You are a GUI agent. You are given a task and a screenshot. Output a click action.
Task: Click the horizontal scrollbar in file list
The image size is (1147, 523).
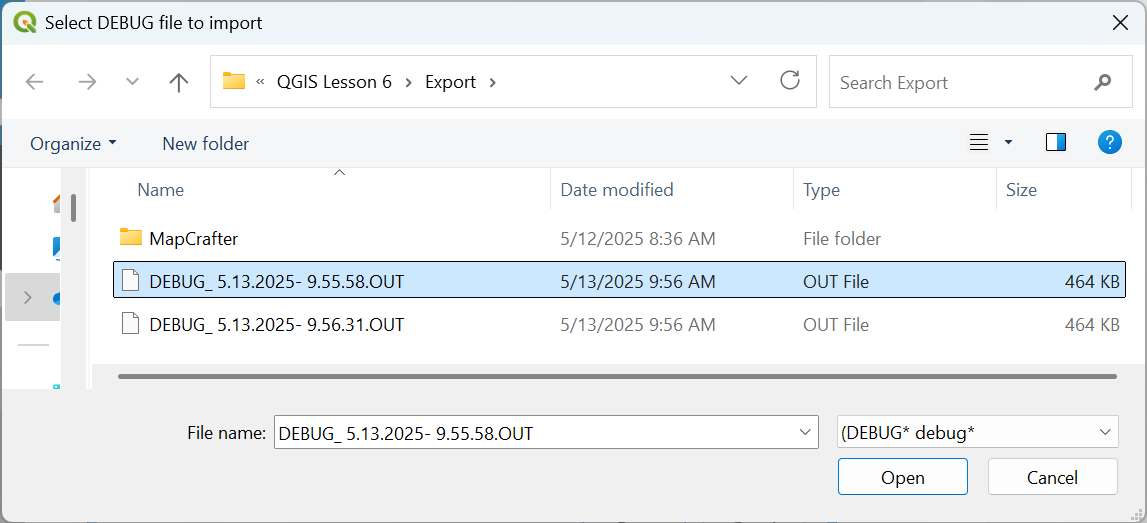(x=616, y=376)
